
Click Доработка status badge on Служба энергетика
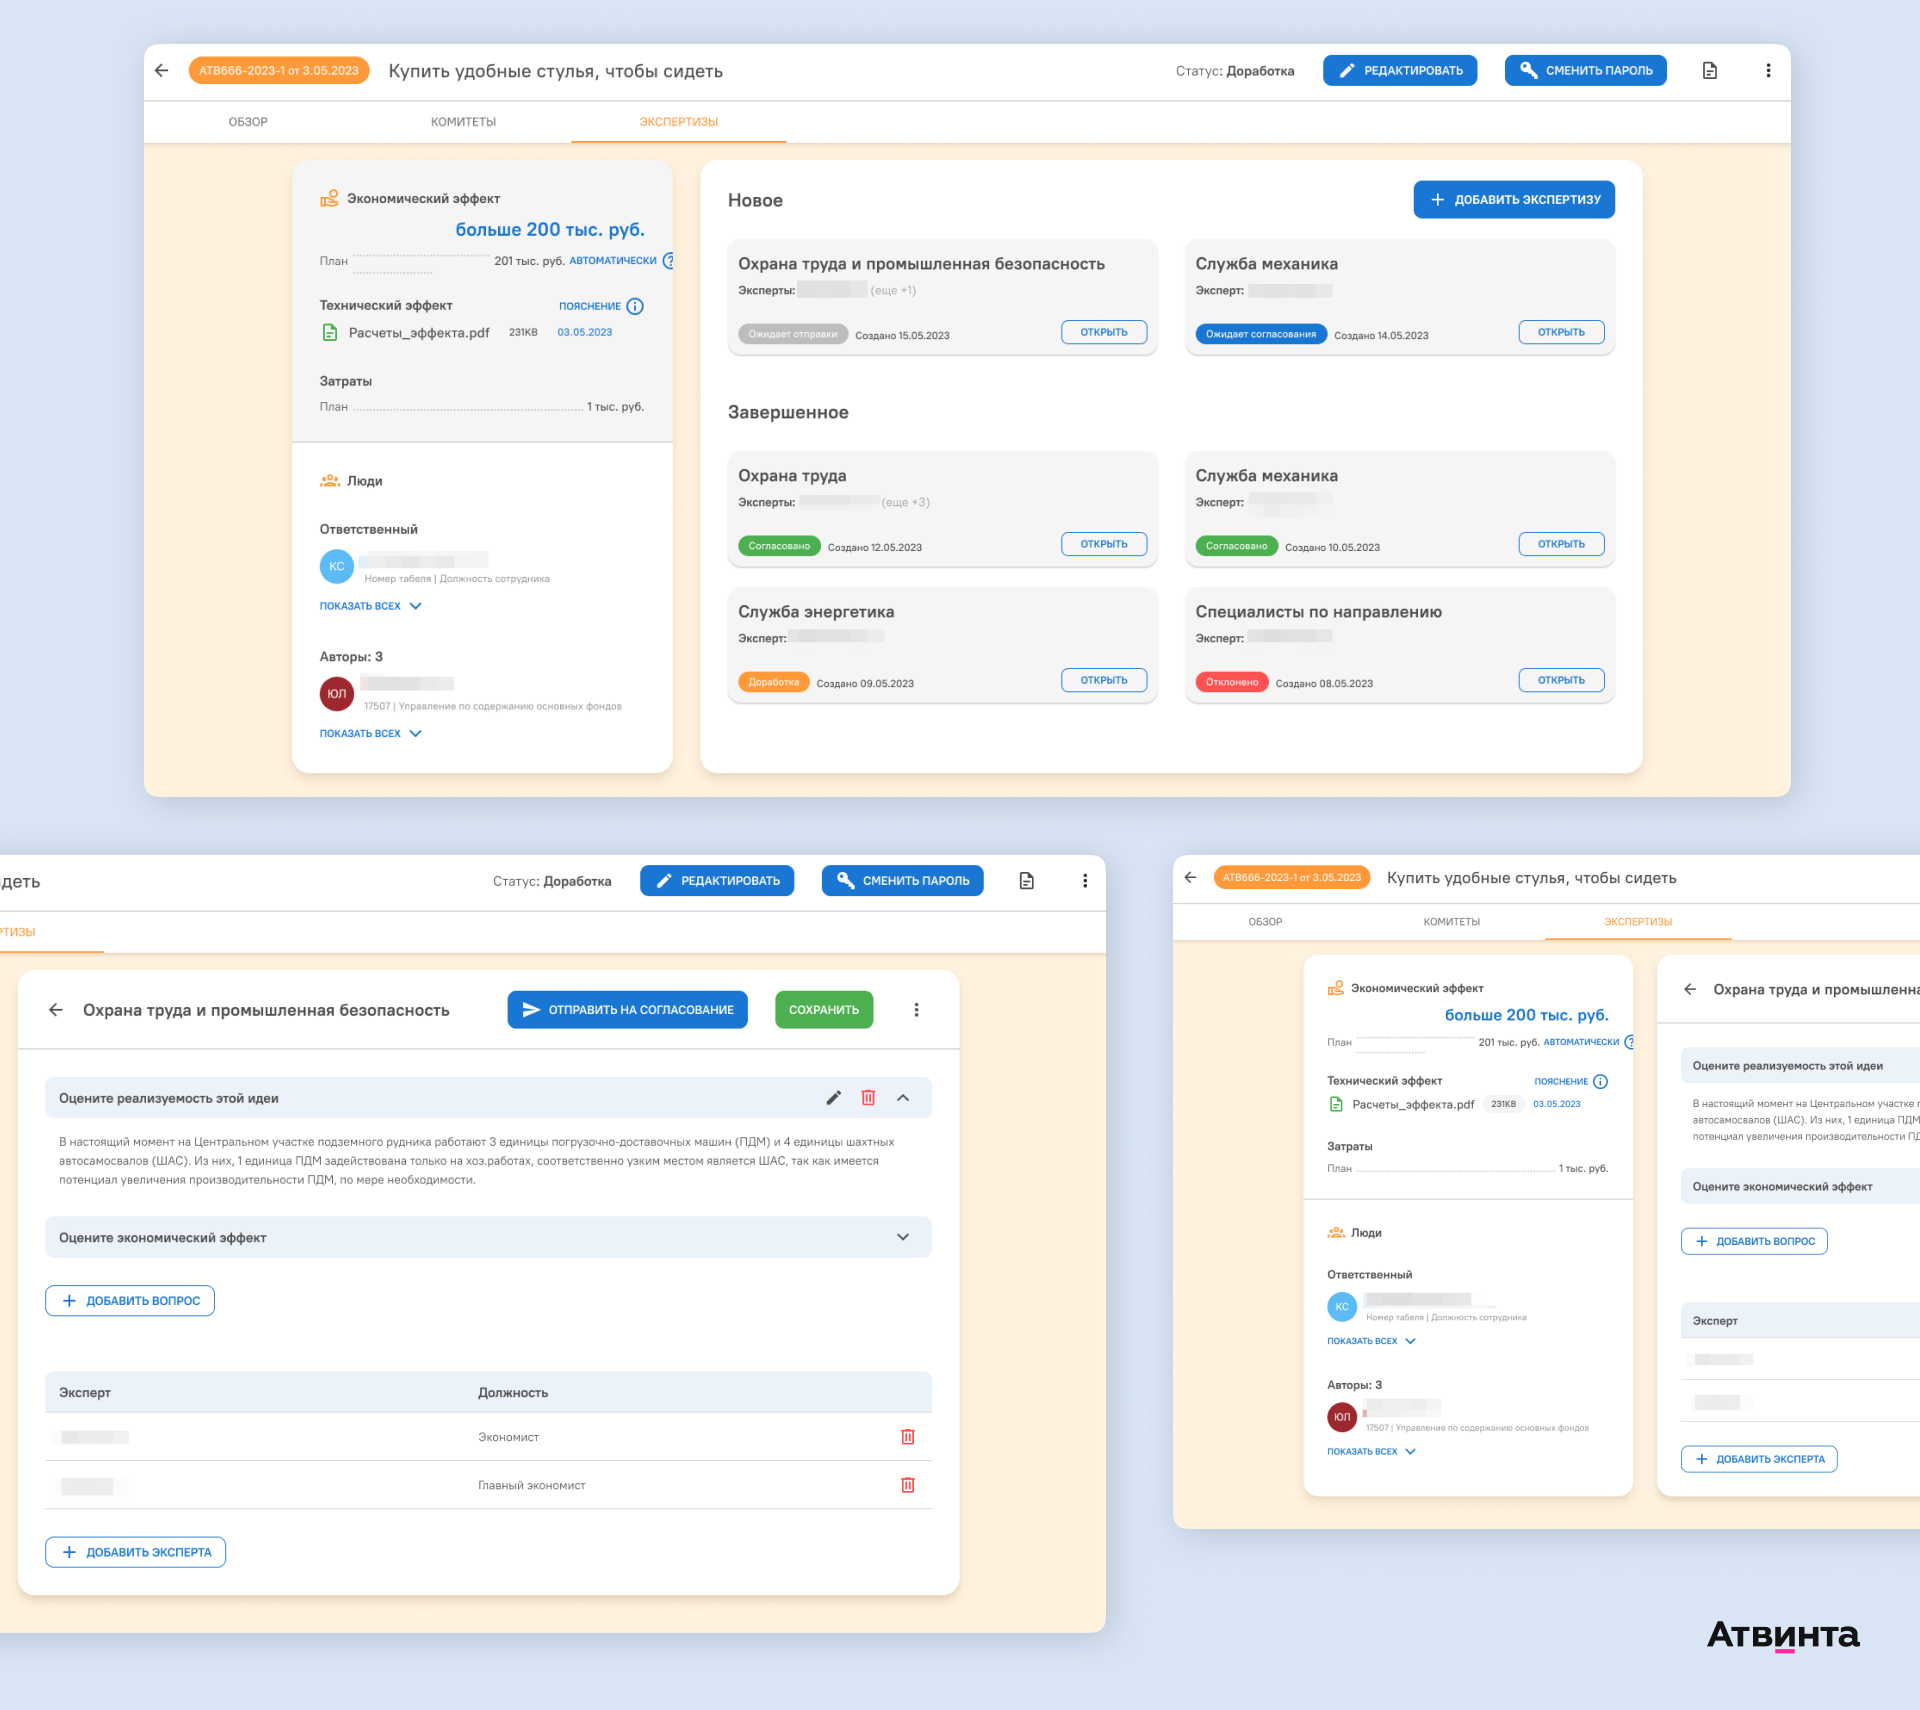[x=774, y=682]
